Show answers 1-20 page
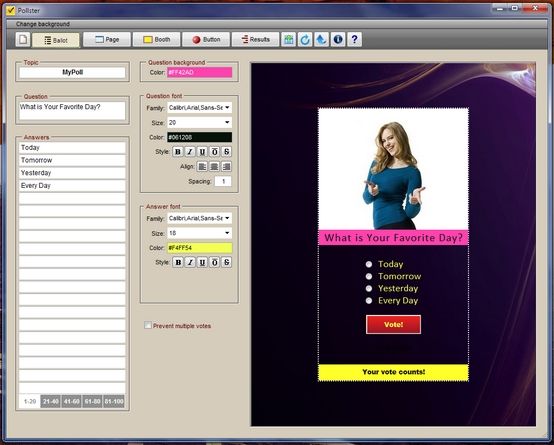This screenshot has width=554, height=445. 30,401
